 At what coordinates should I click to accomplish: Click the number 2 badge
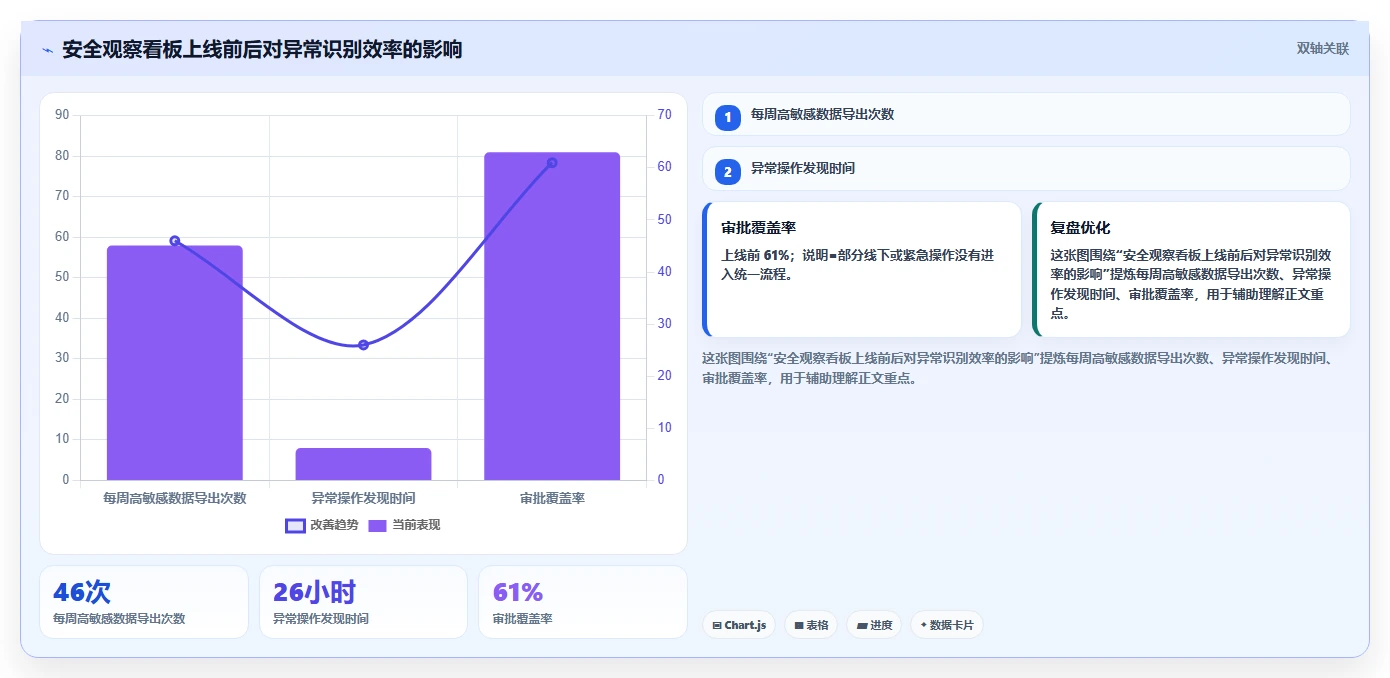click(x=728, y=172)
